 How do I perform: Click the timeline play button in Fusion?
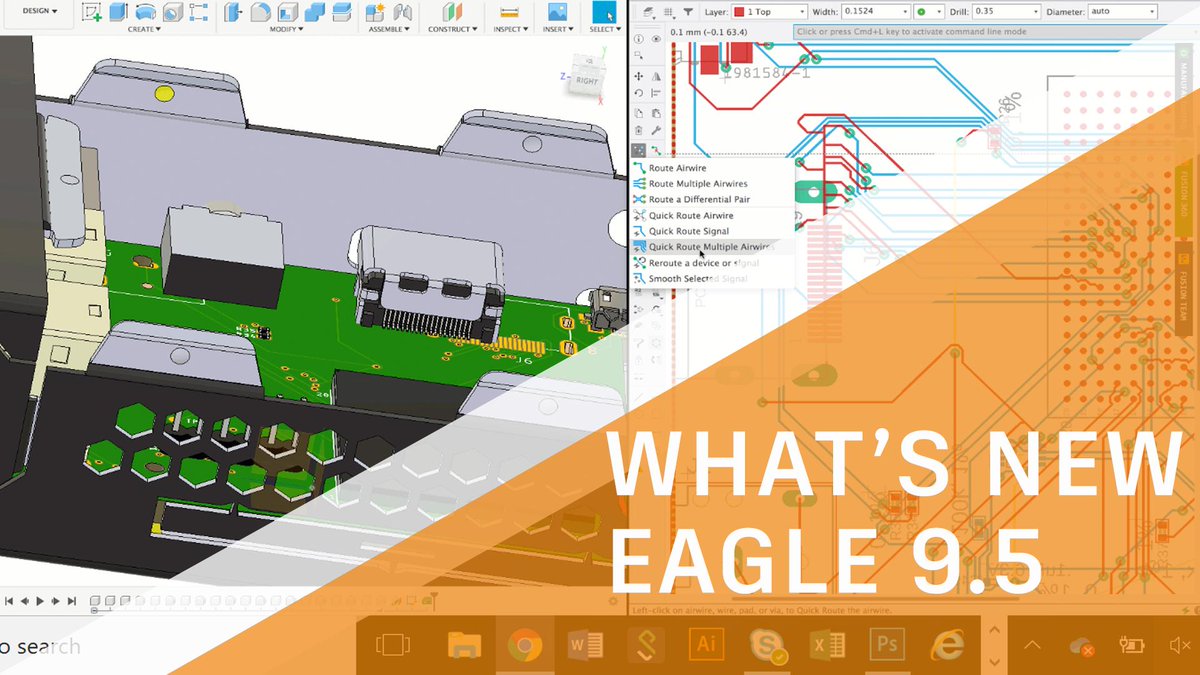(x=41, y=601)
